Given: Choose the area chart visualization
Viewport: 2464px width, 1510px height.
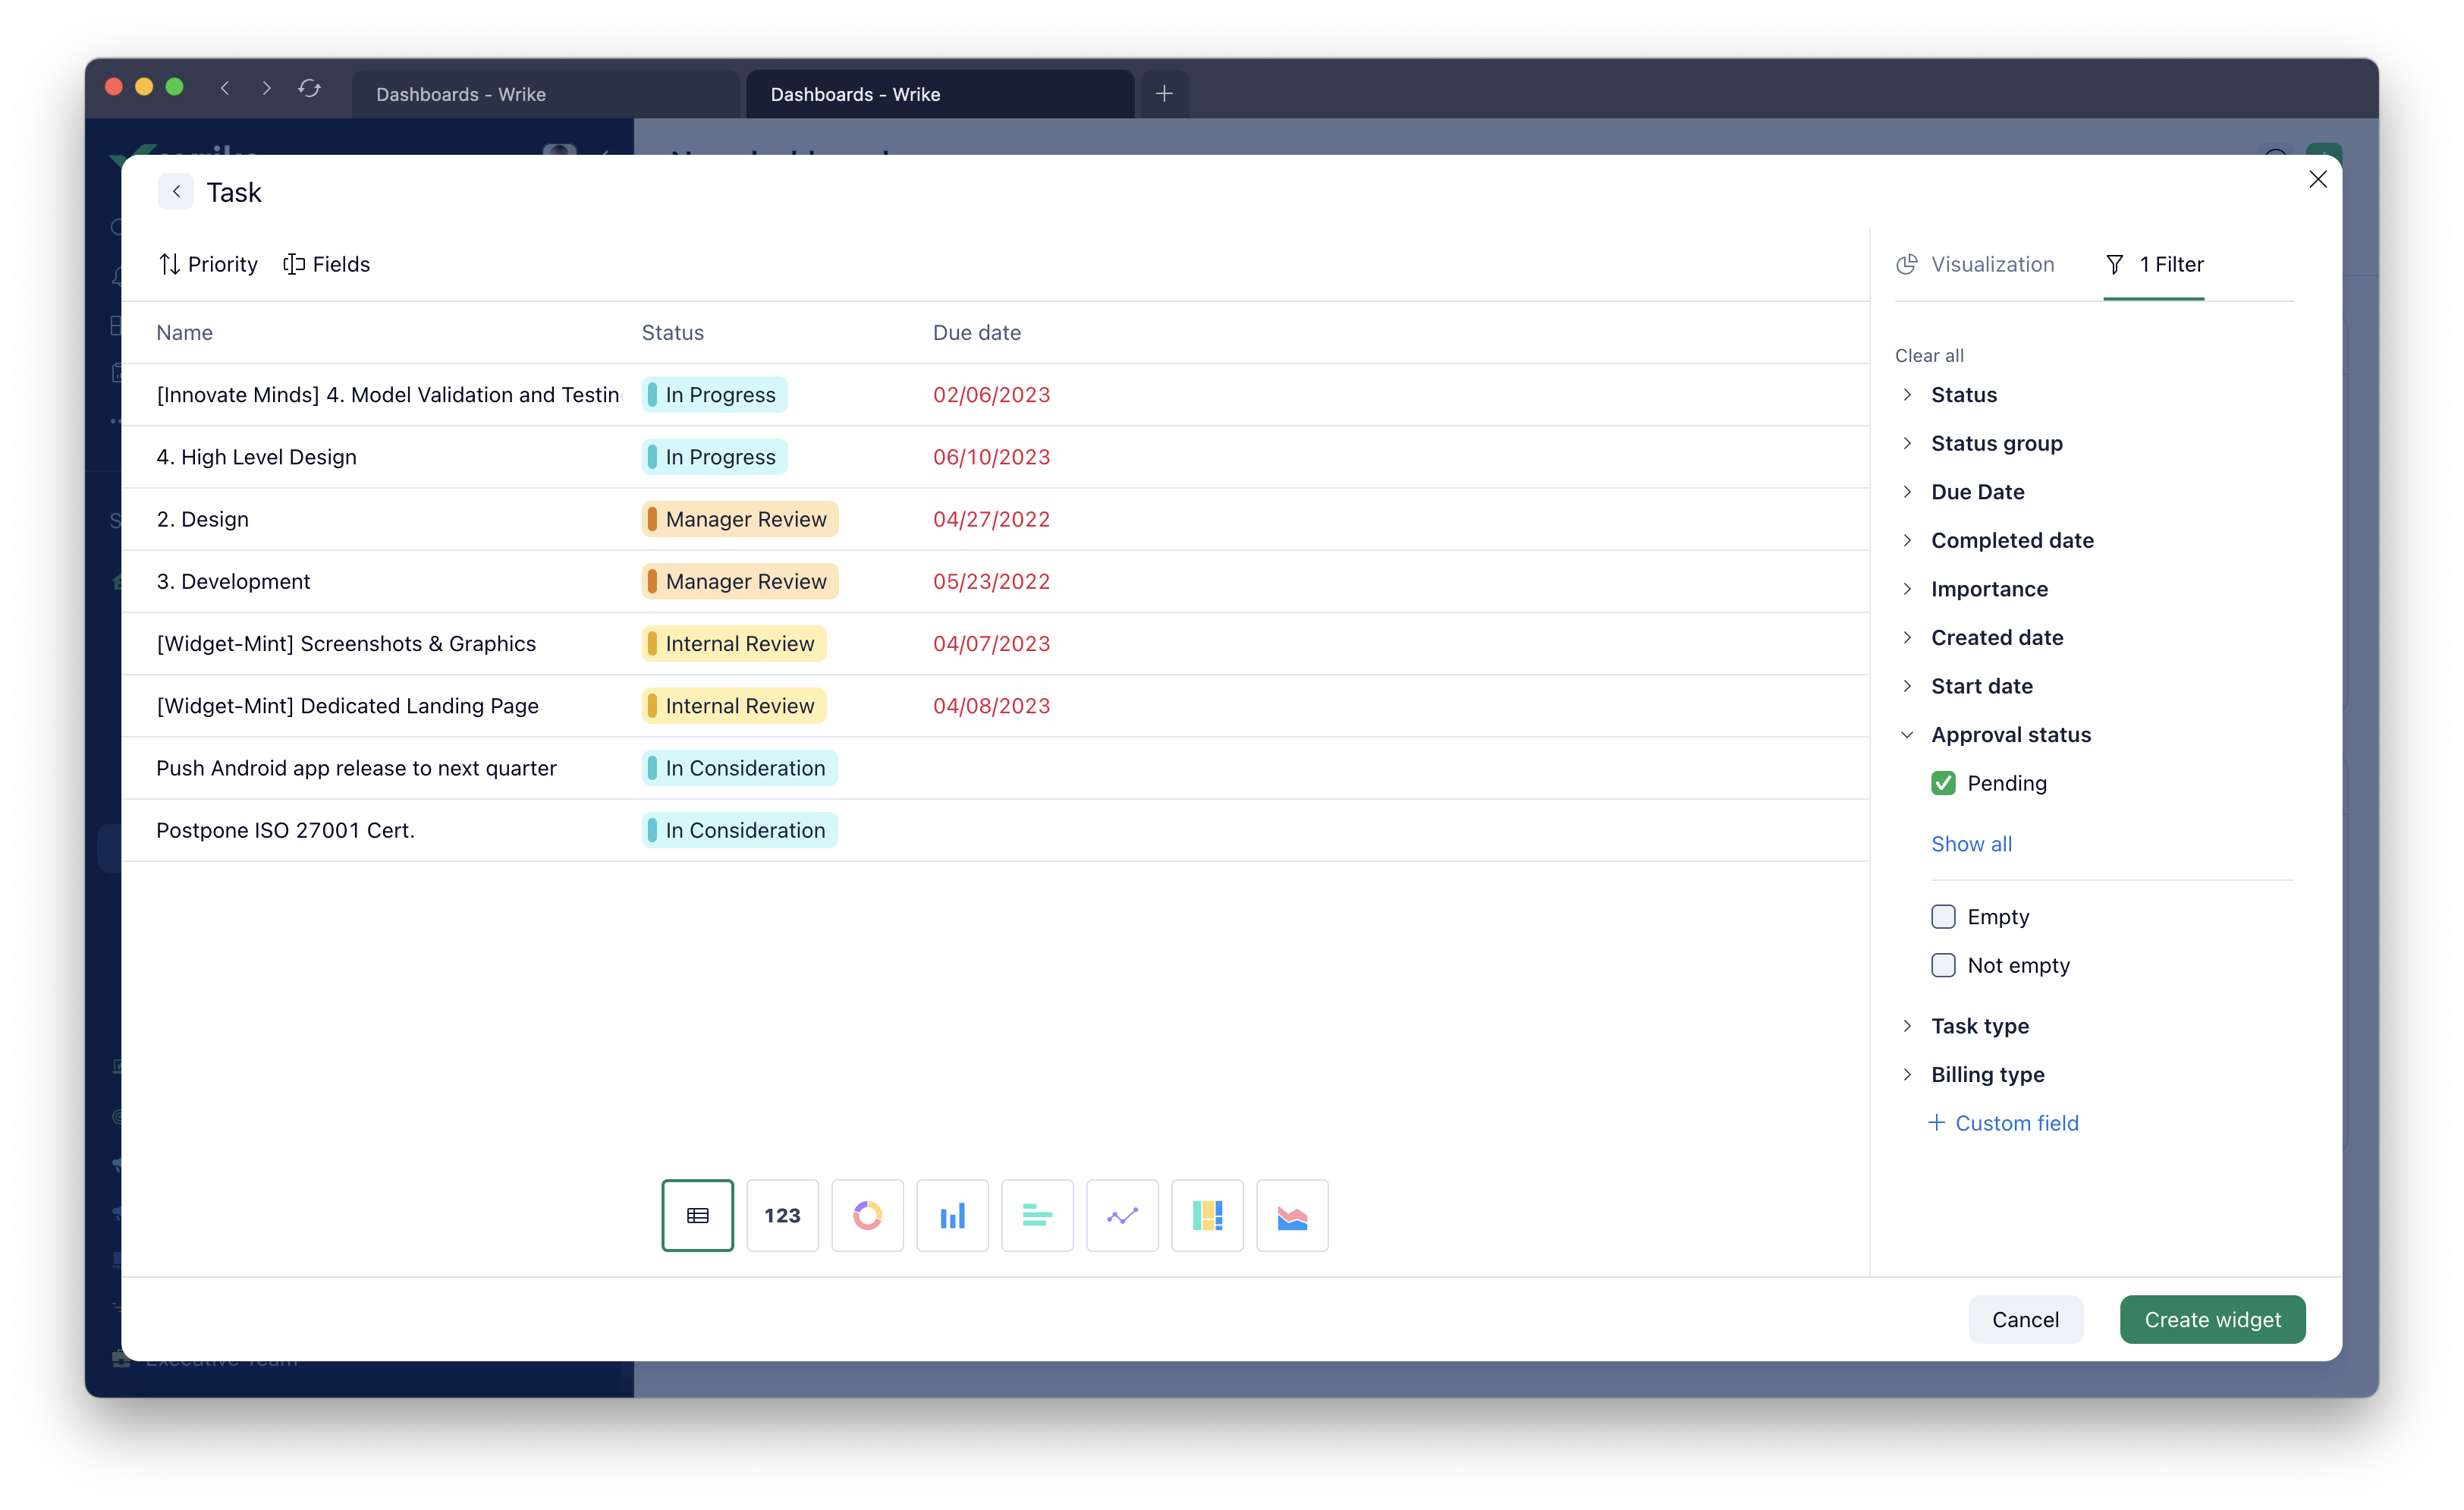Looking at the screenshot, I should click(x=1292, y=1215).
